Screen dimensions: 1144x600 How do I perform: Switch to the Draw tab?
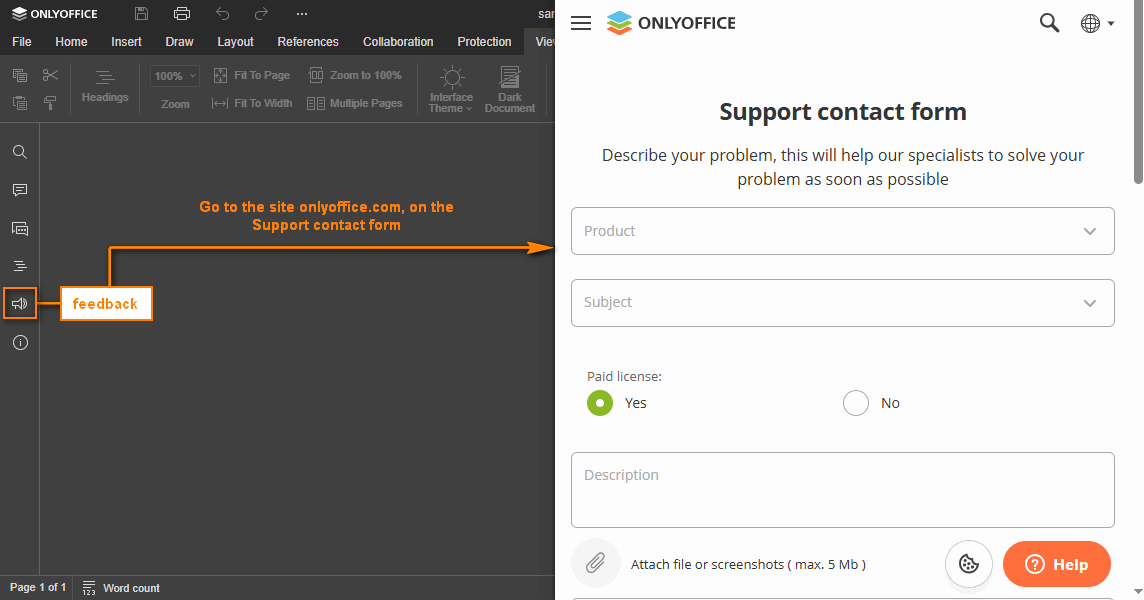179,42
